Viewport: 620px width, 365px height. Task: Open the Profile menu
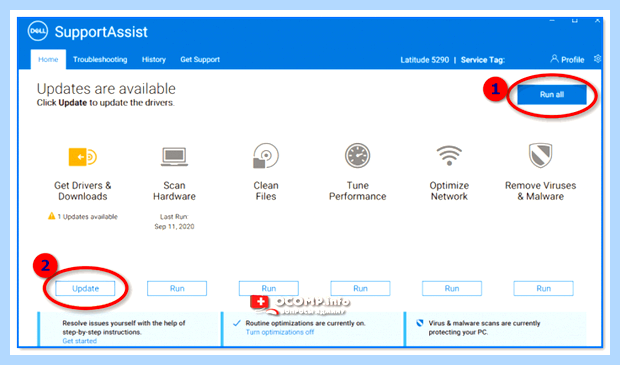click(567, 59)
